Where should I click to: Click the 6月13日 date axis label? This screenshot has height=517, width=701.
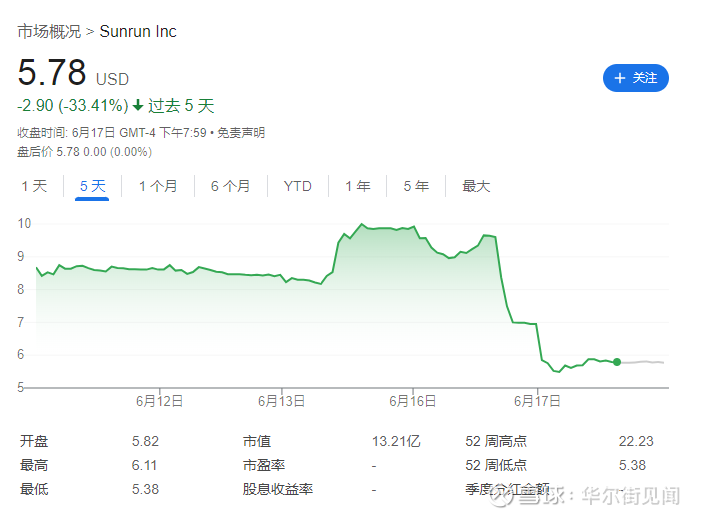[282, 401]
